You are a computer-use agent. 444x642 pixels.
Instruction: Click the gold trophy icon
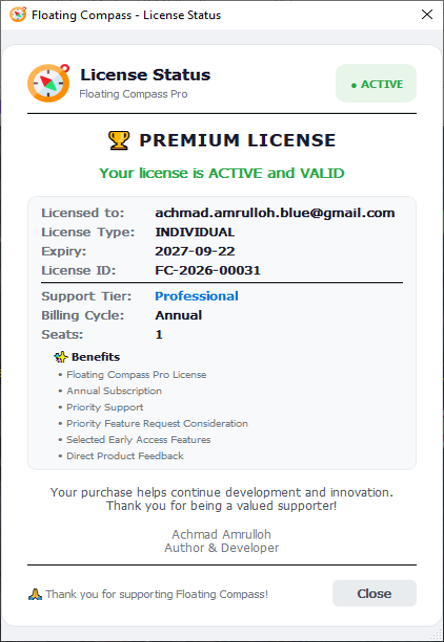[119, 140]
